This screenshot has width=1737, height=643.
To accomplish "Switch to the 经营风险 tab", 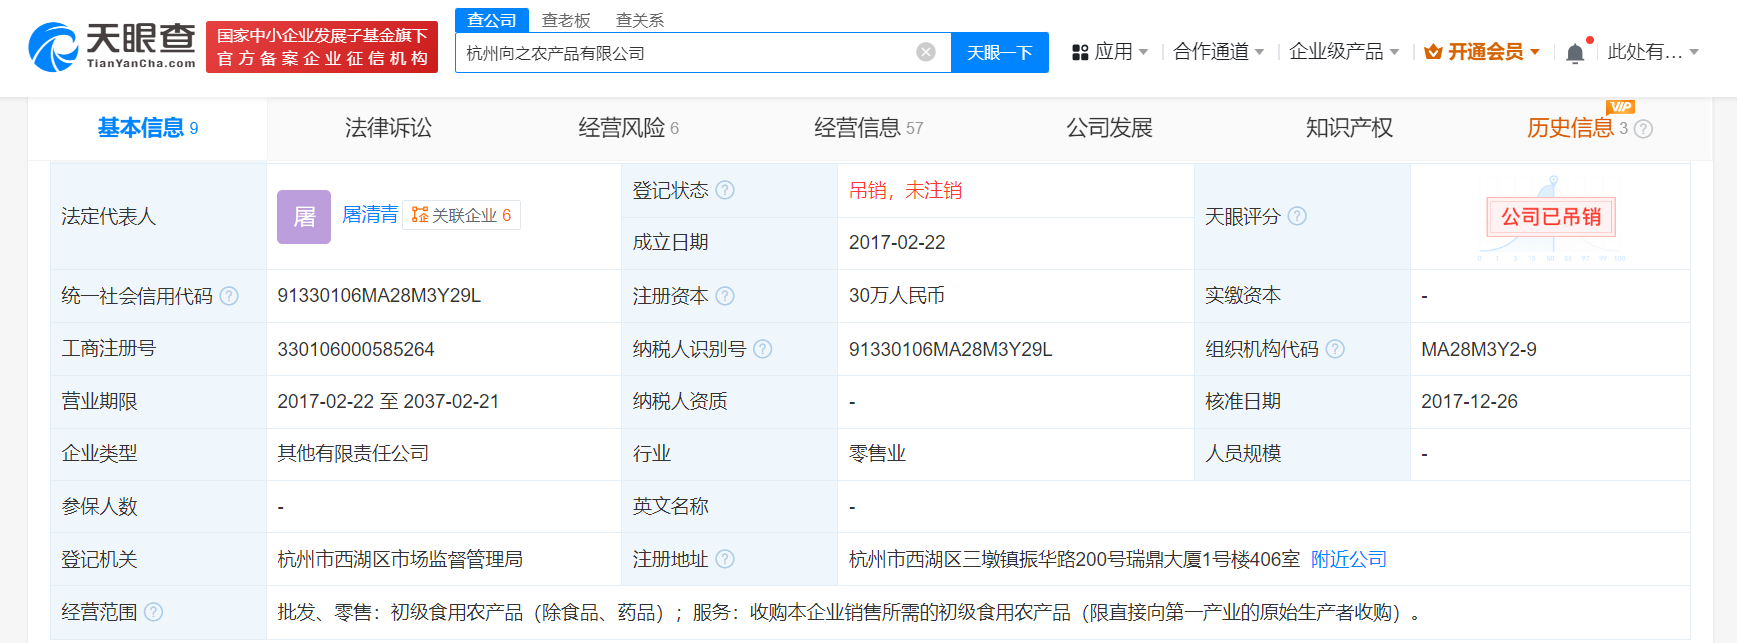I will [628, 128].
